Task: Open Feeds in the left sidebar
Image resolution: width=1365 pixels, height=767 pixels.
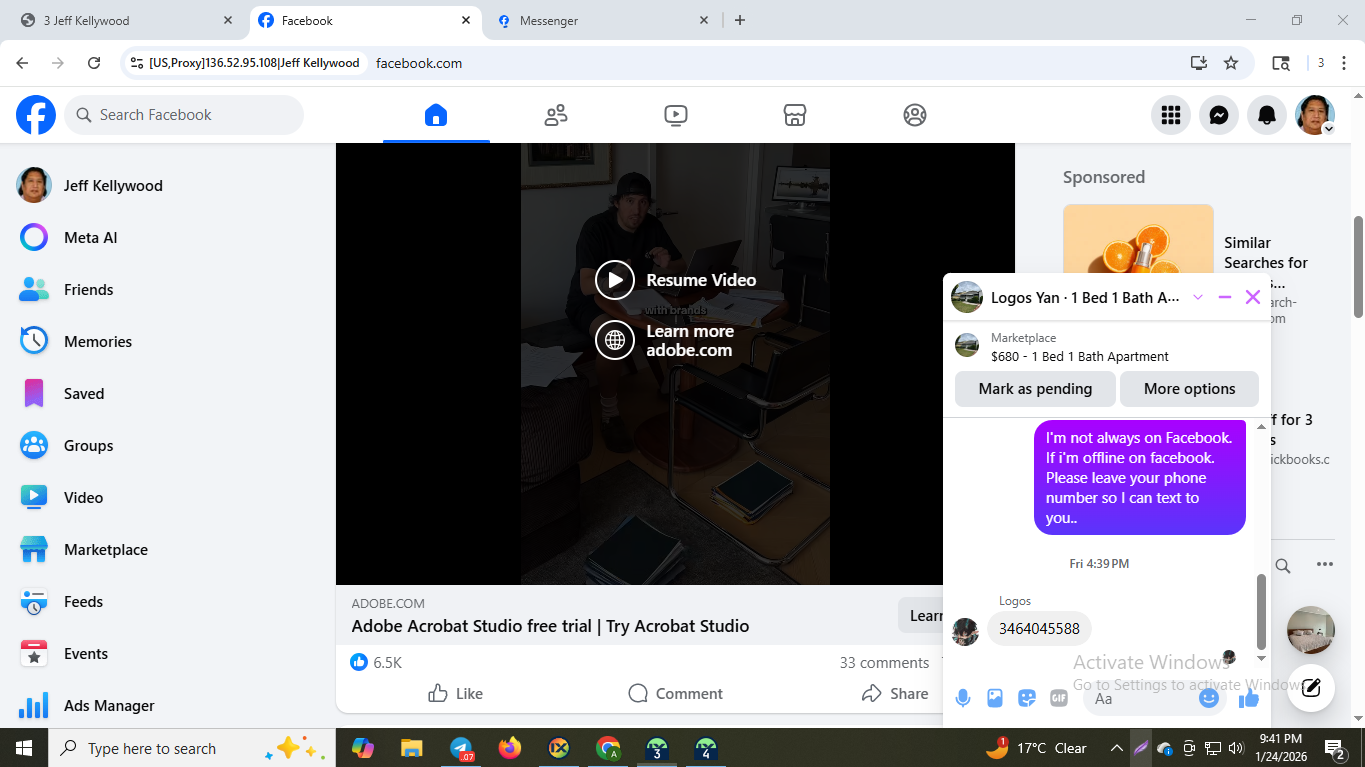Action: [167, 601]
